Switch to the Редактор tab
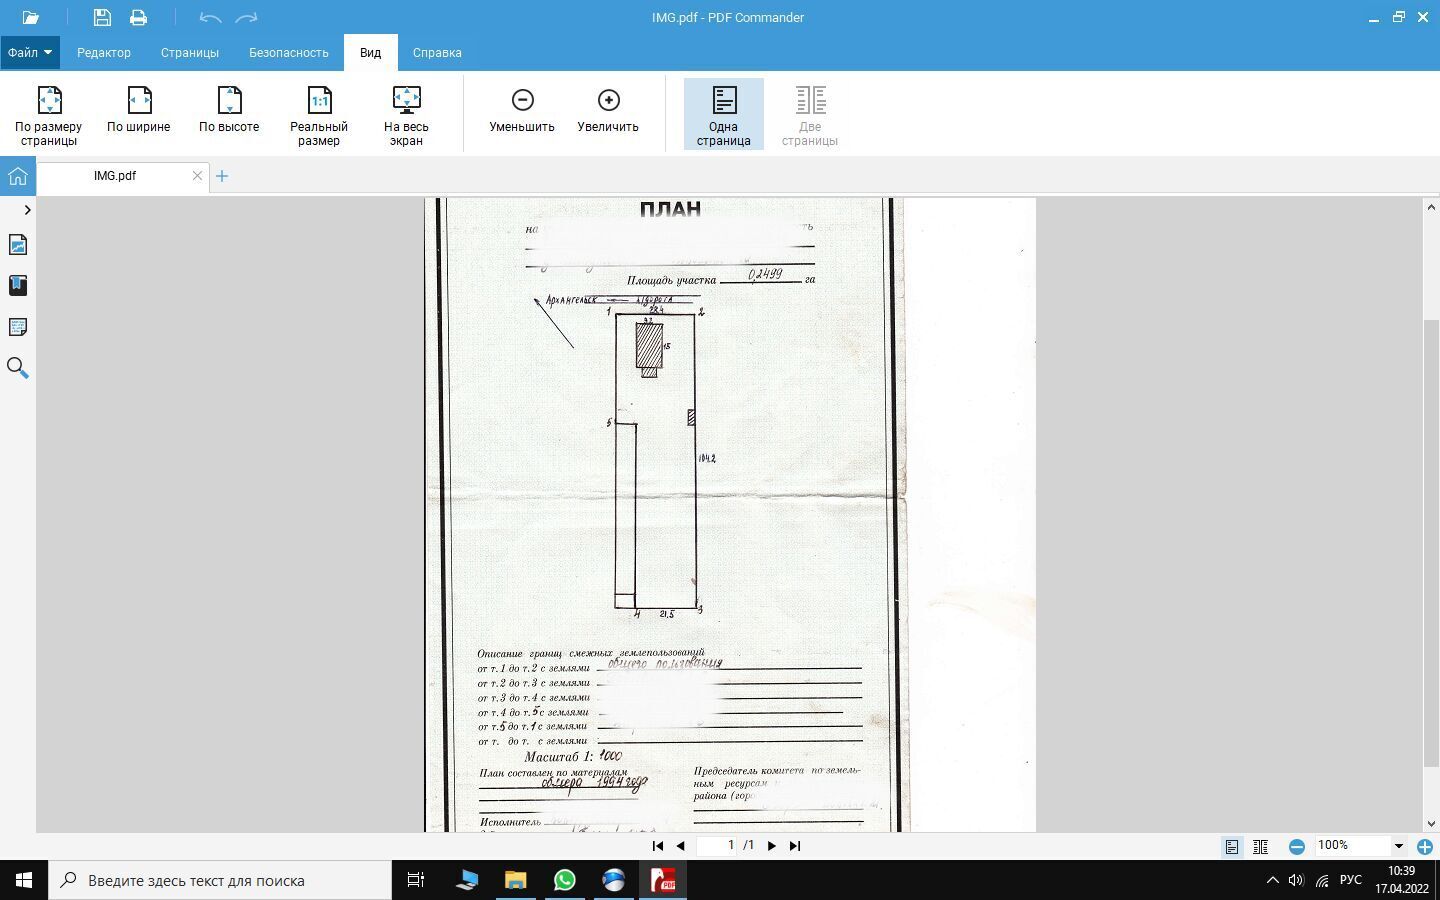This screenshot has height=900, width=1440. [104, 53]
